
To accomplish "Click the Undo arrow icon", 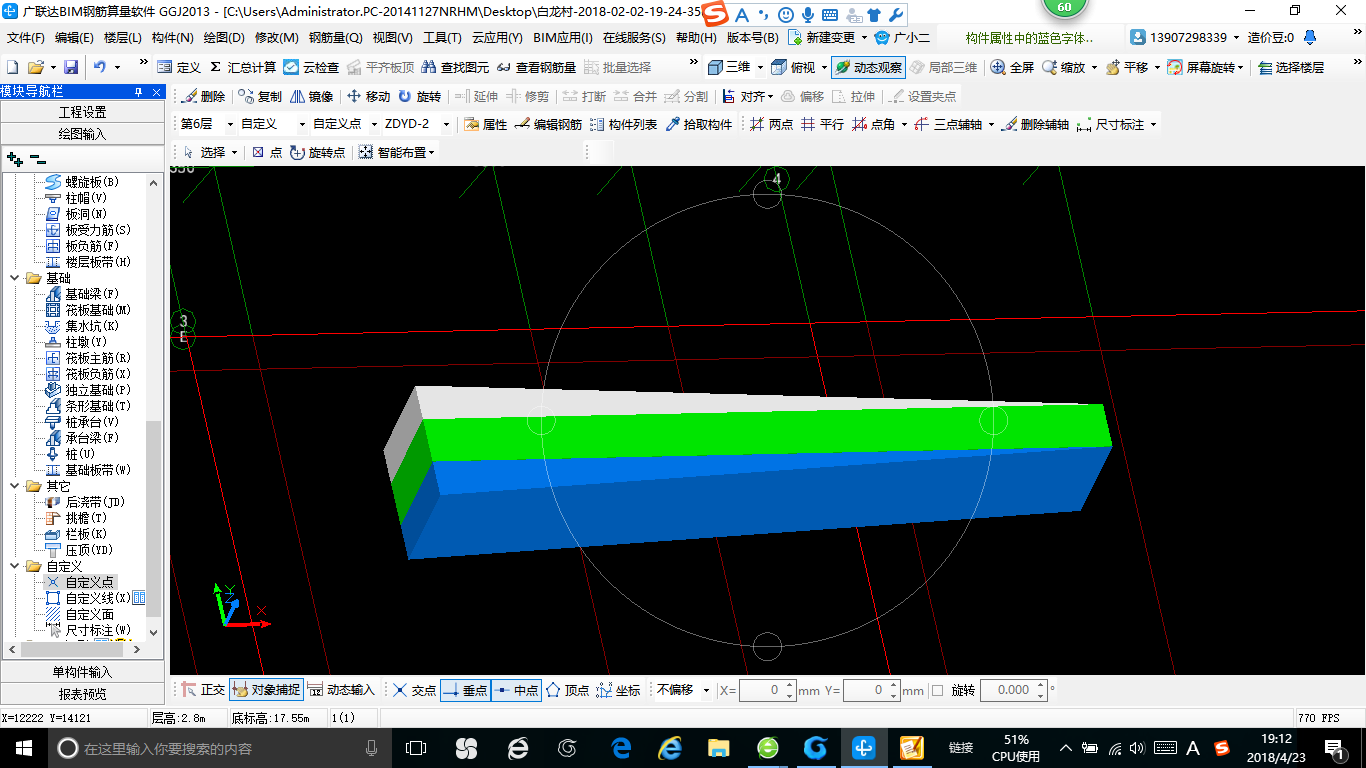I will point(100,67).
